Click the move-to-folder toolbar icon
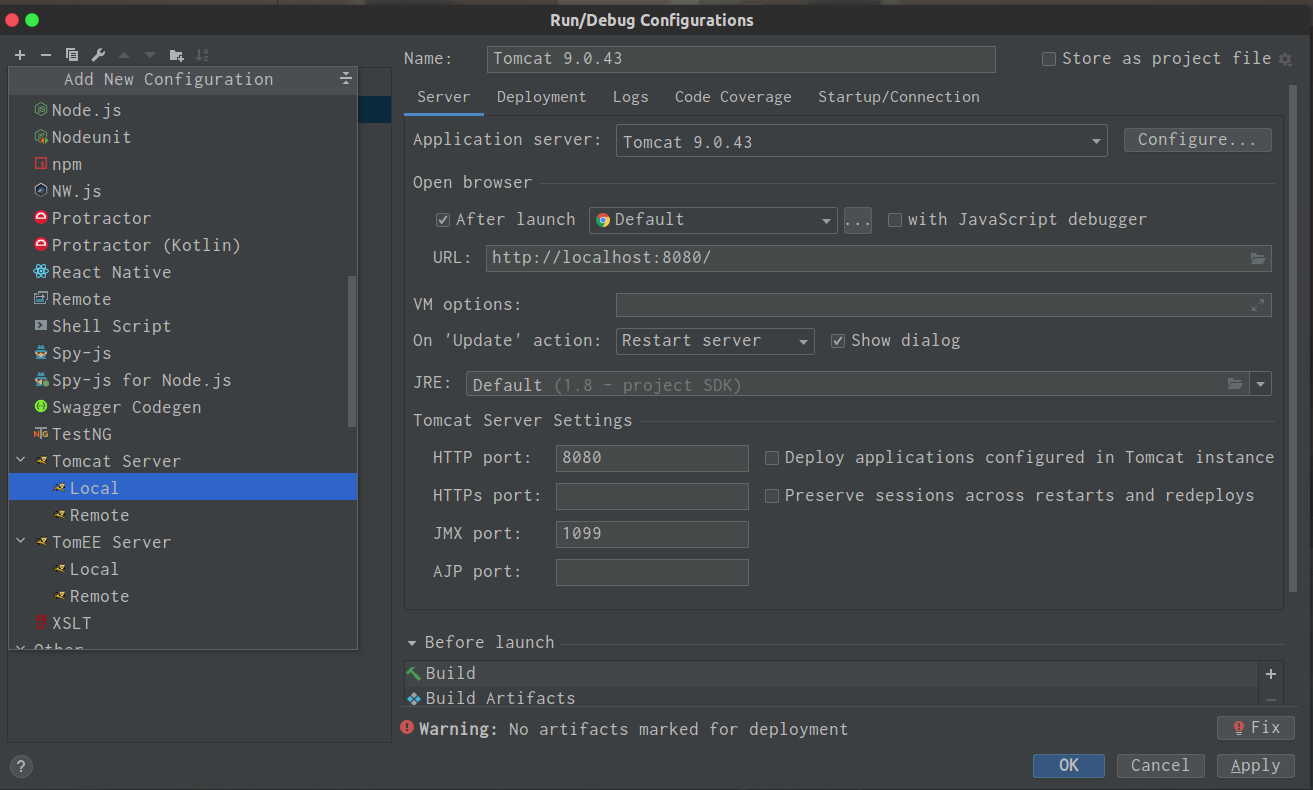The width and height of the screenshot is (1313, 790). pyautogui.click(x=177, y=55)
